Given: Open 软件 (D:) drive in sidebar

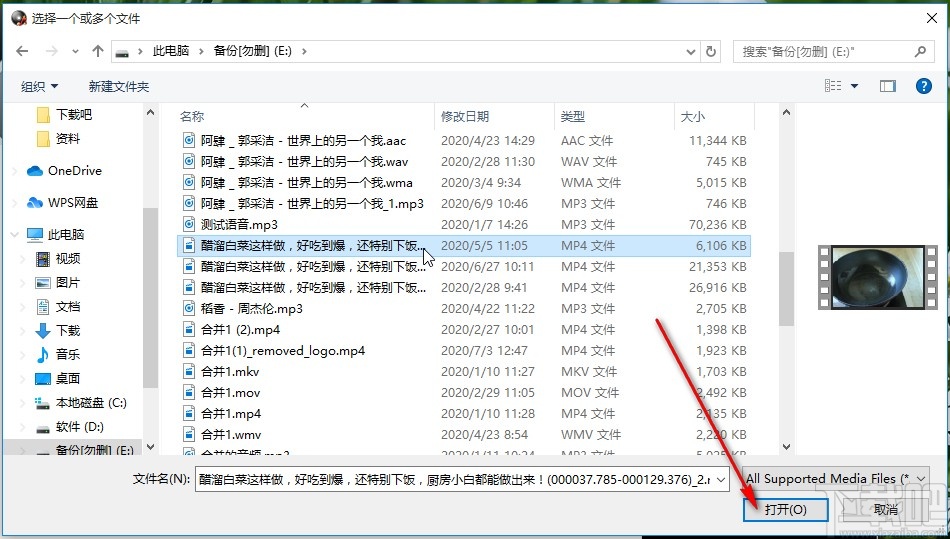Looking at the screenshot, I should 70,427.
